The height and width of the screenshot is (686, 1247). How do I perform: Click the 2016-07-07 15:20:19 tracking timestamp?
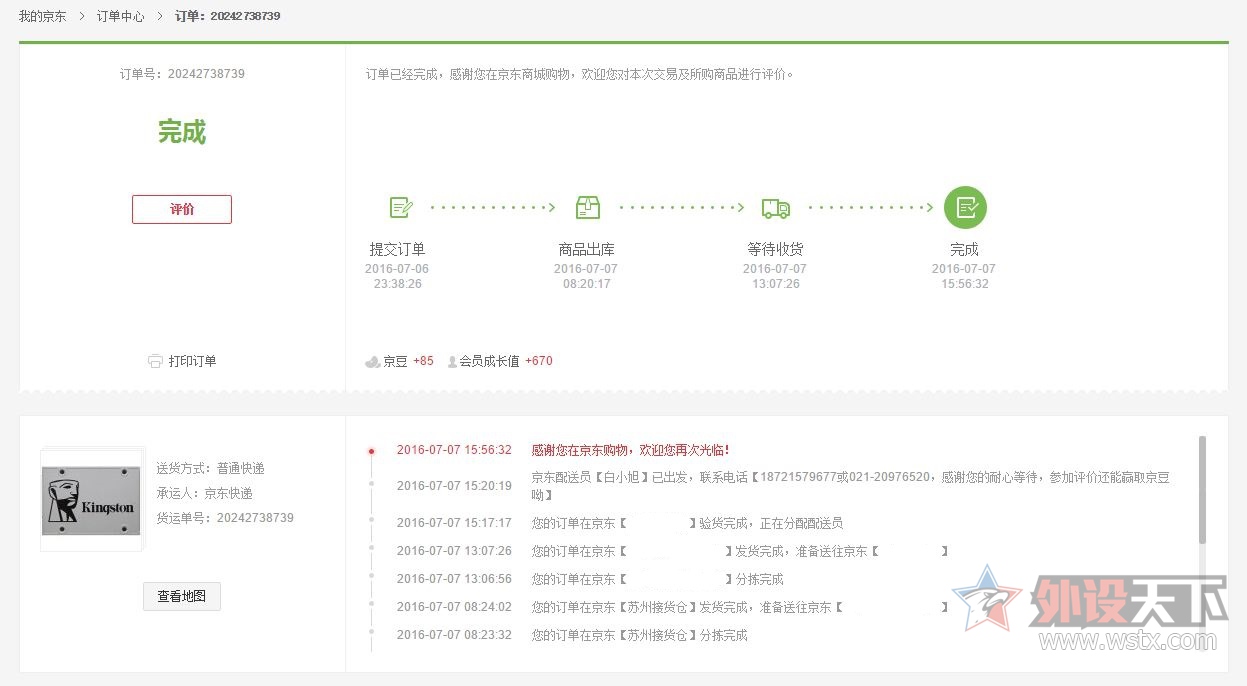[x=454, y=486]
